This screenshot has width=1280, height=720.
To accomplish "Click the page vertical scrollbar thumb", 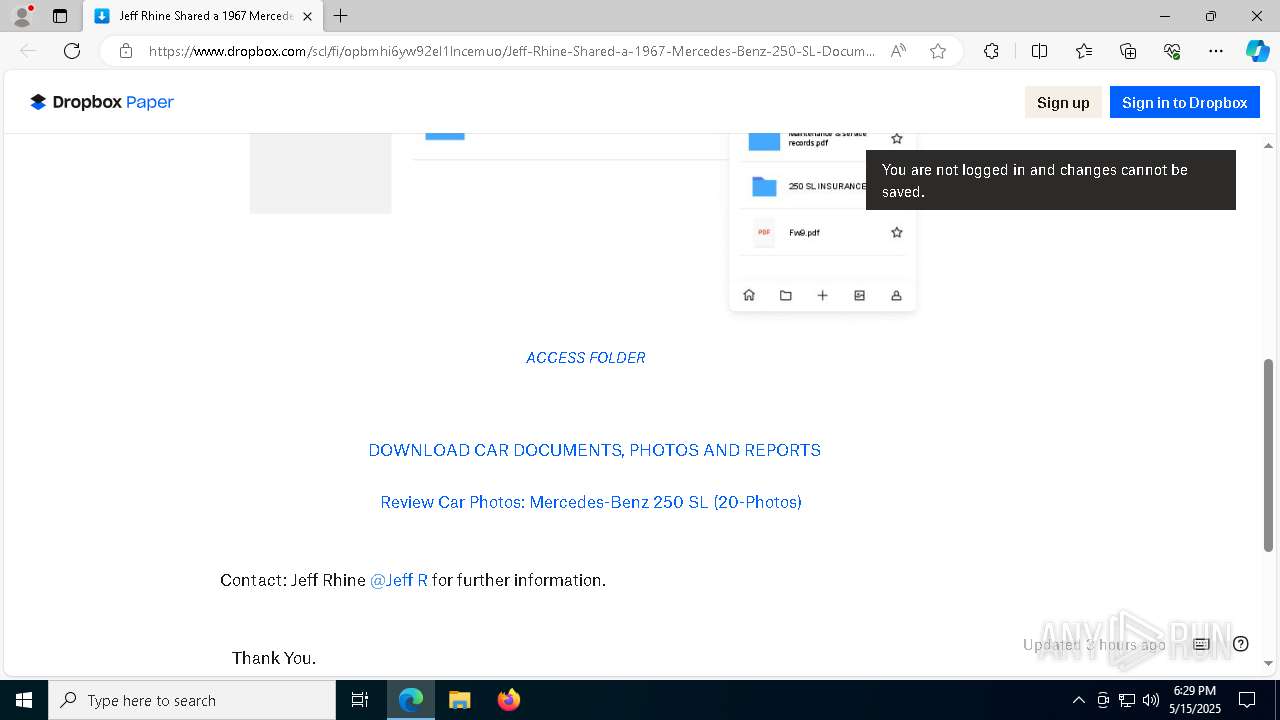I will pyautogui.click(x=1268, y=455).
